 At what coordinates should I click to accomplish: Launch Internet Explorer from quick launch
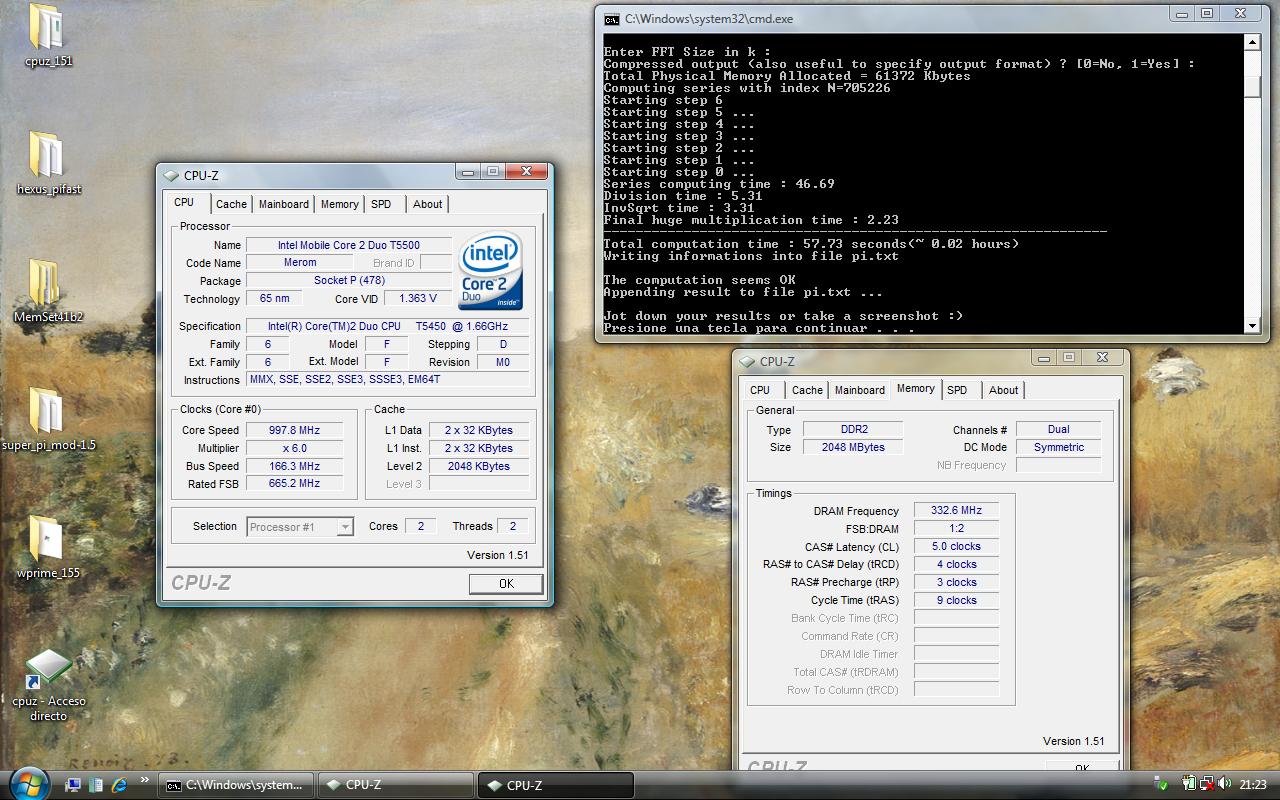coord(120,785)
